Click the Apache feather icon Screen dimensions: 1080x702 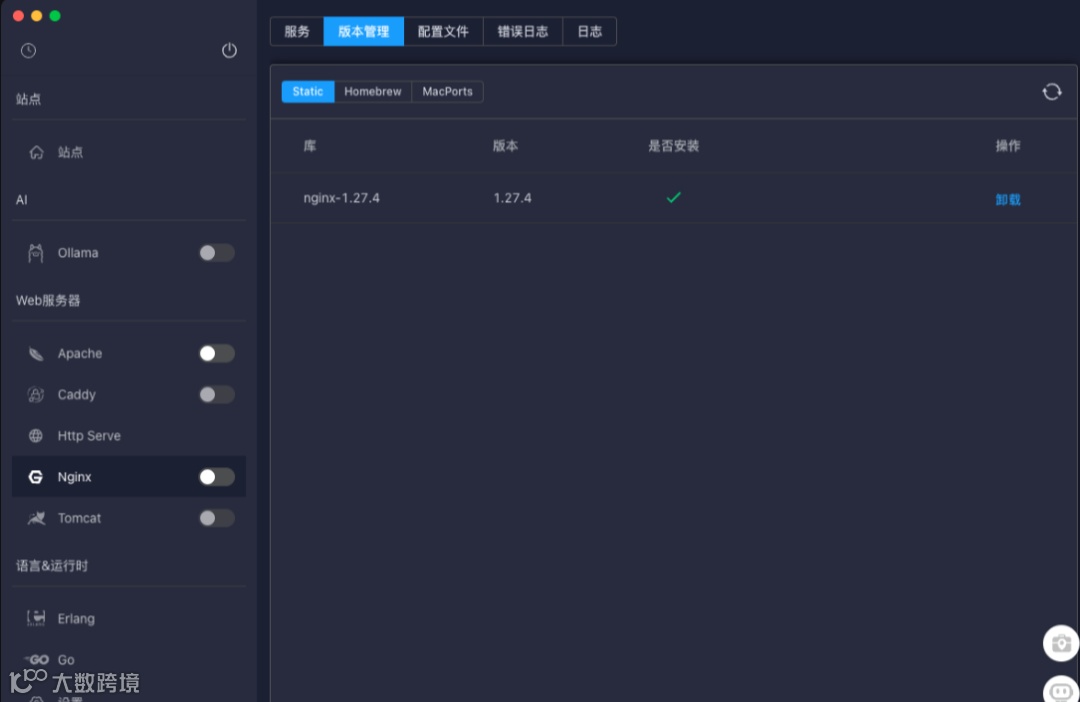pyautogui.click(x=34, y=353)
